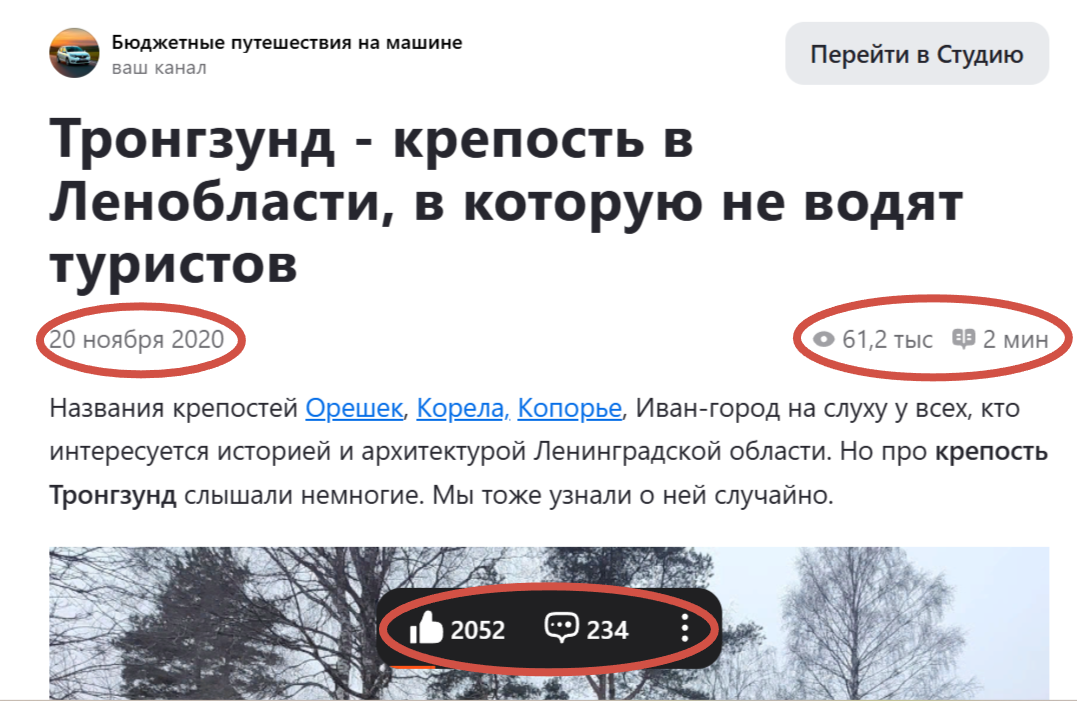Screen dimensions: 1077x701
Task: Click the 2052 likes count
Action: (477, 630)
